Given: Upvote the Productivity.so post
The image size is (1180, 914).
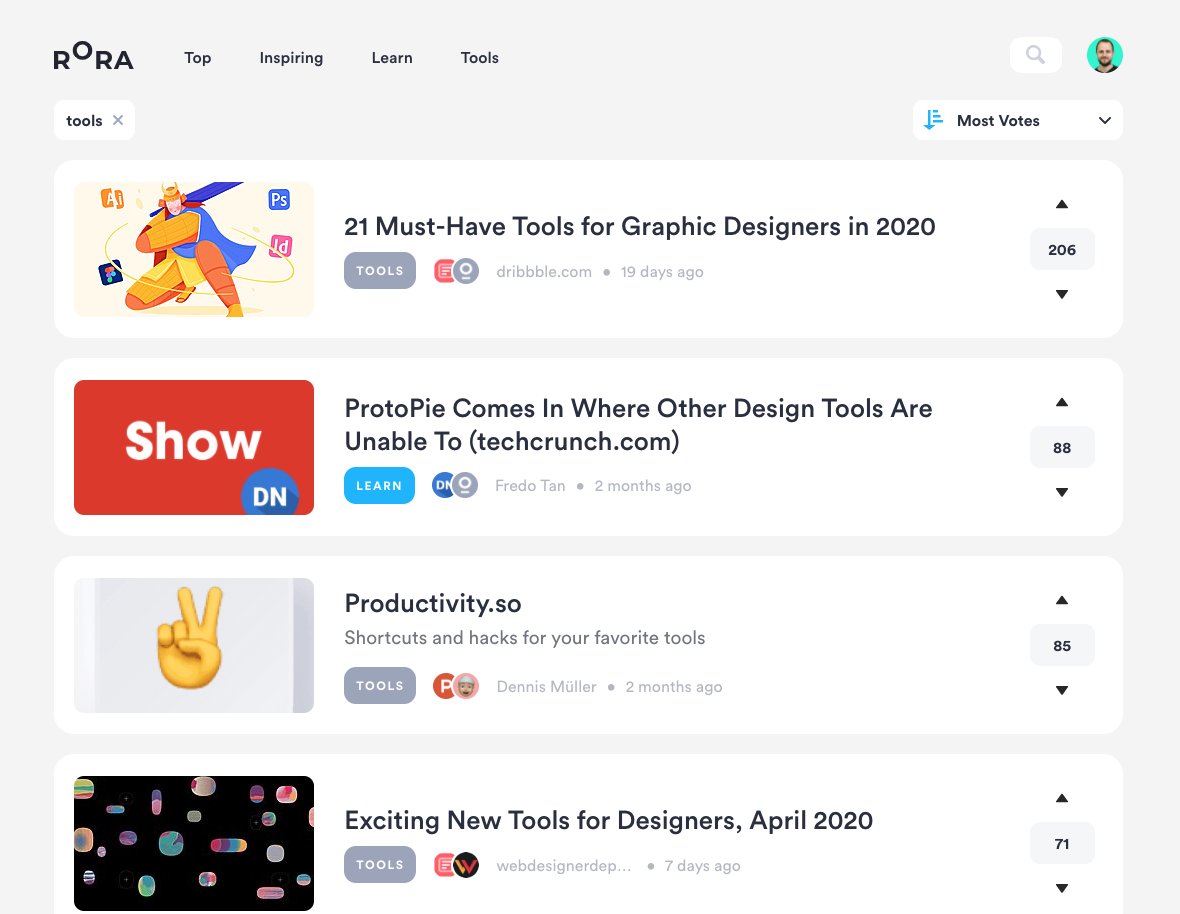Looking at the screenshot, I should (1061, 600).
